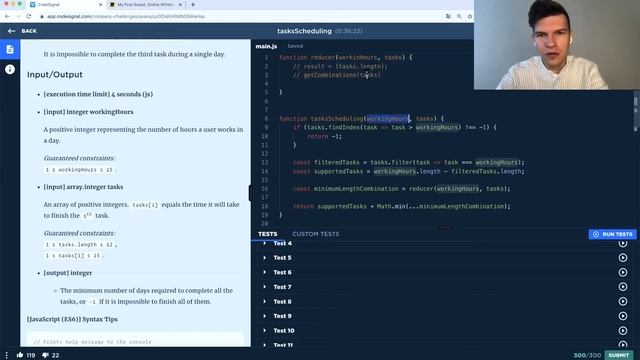Click the zoom magnifier icon in address bar

click(459, 16)
